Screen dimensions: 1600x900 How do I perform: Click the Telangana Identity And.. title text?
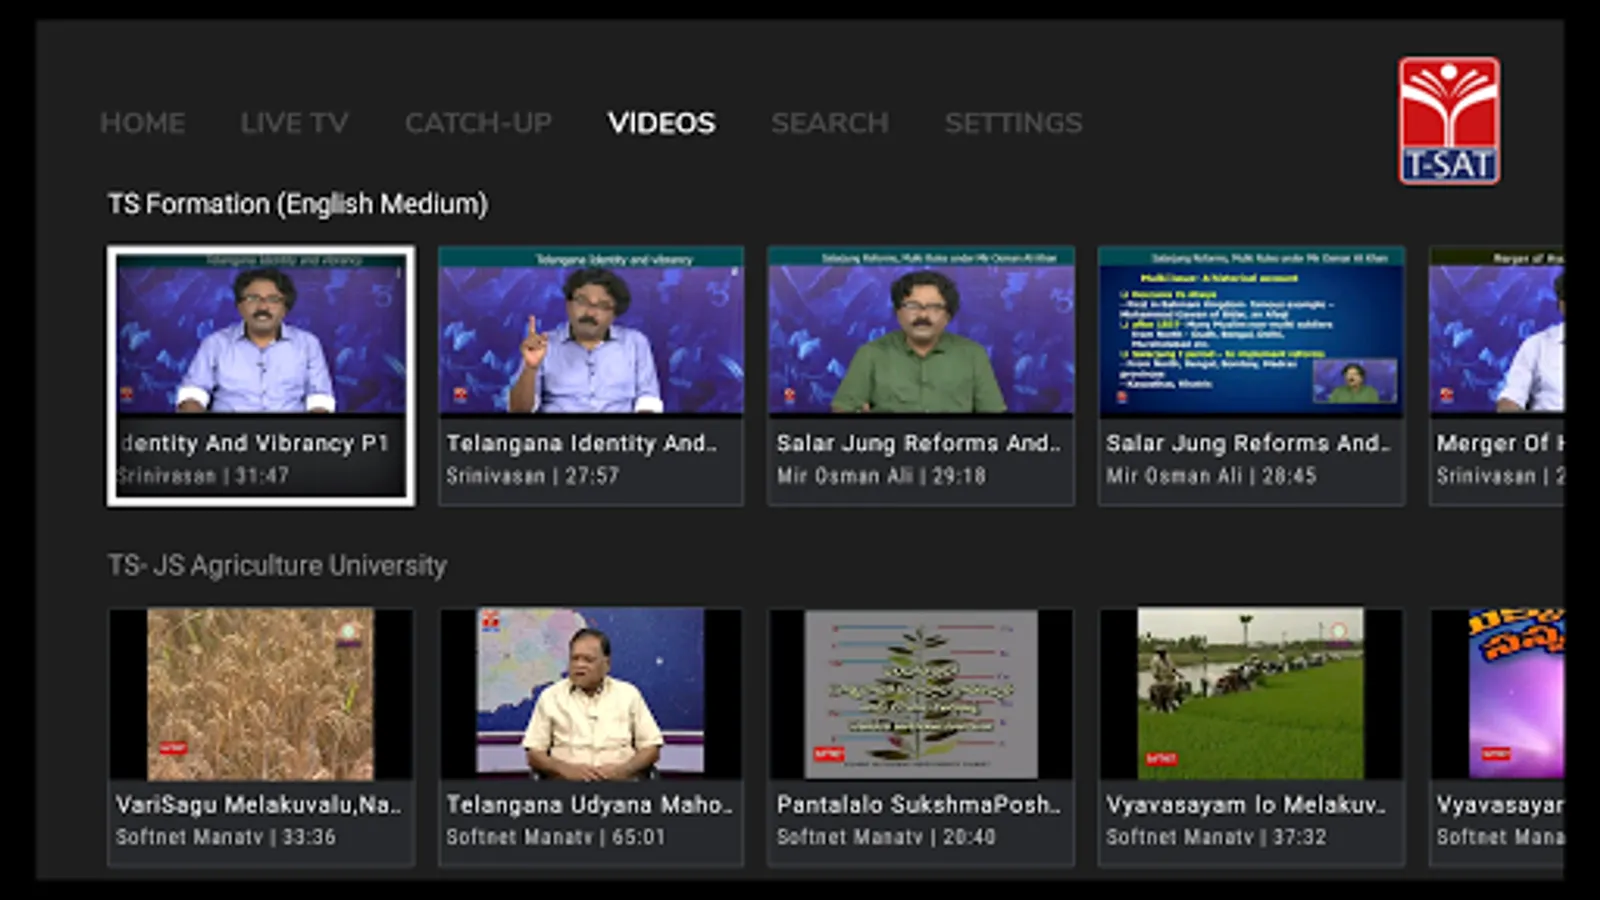point(581,443)
